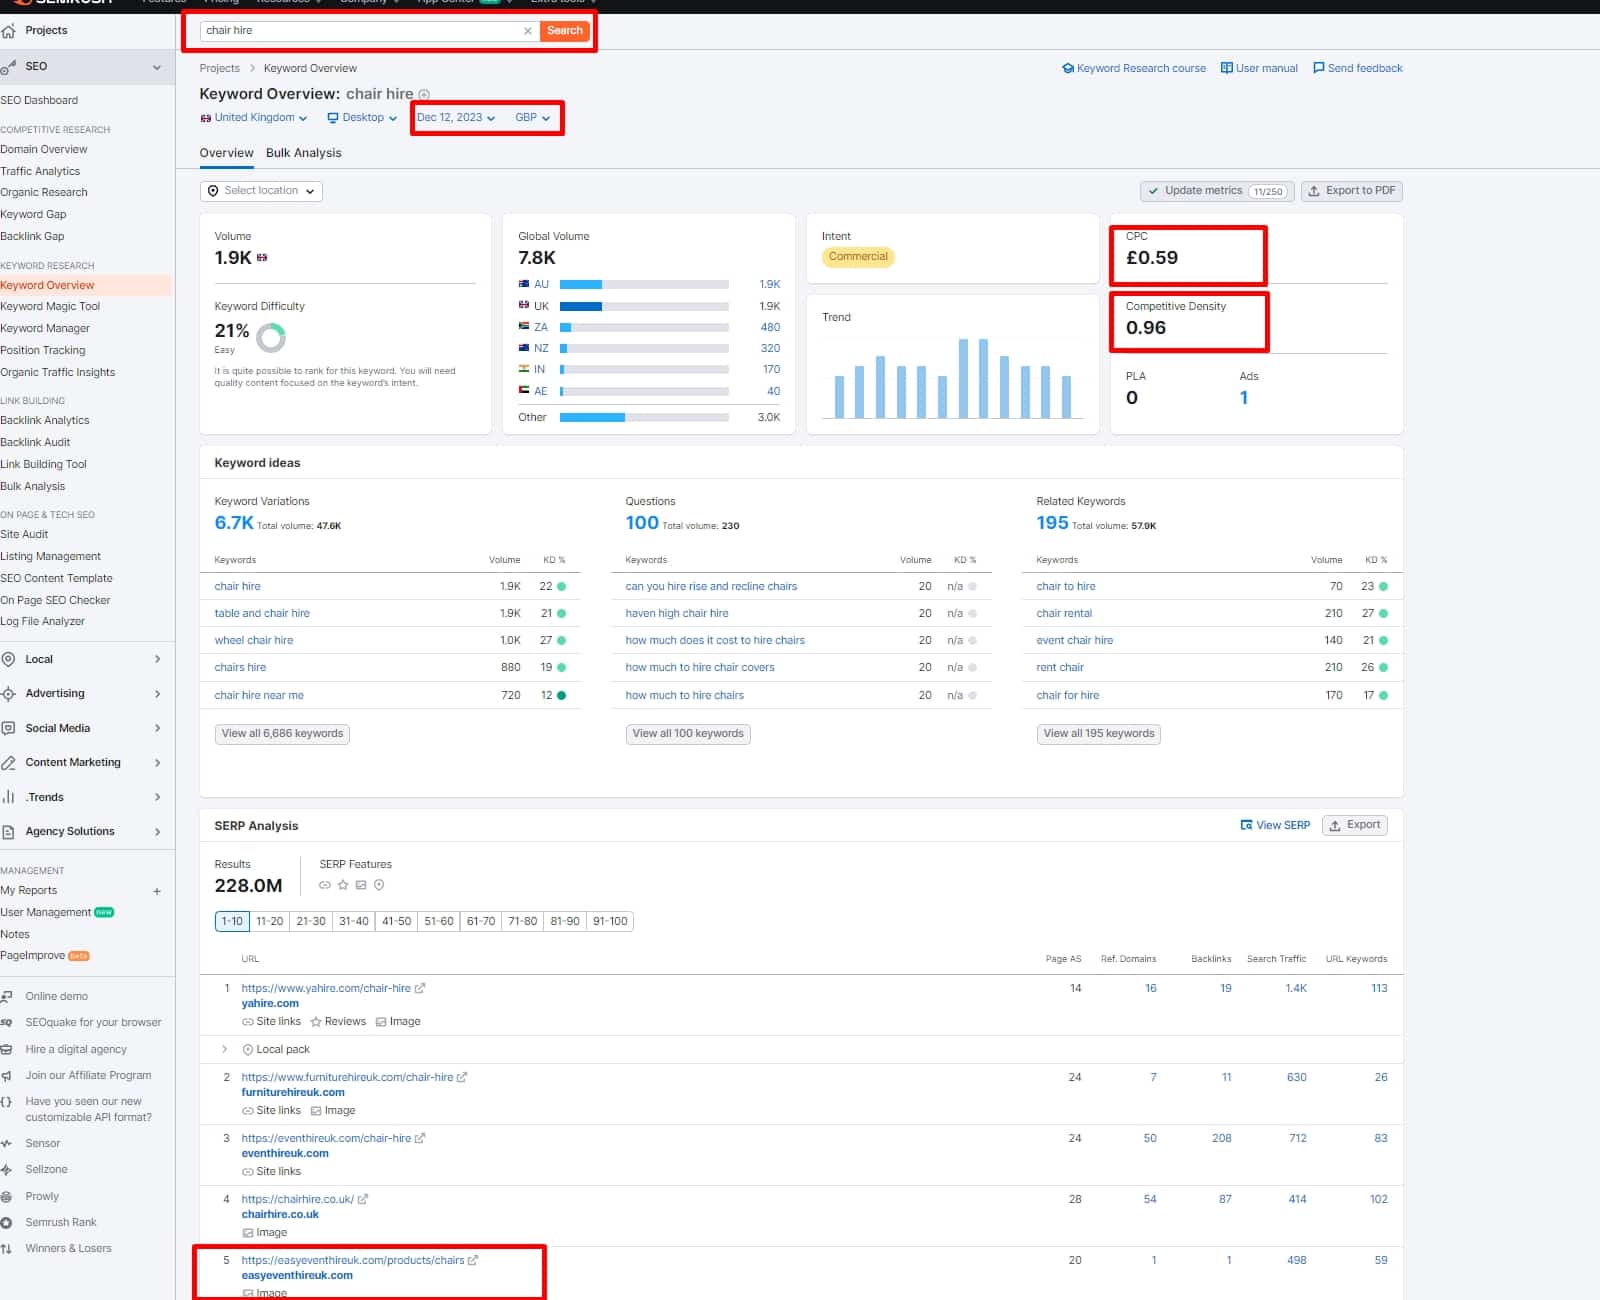
Task: Open the User manual link
Action: tap(1259, 69)
